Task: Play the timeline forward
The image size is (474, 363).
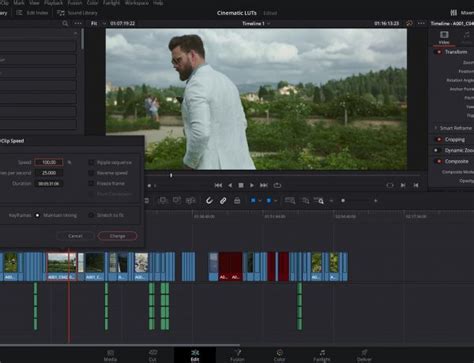Action: point(252,185)
